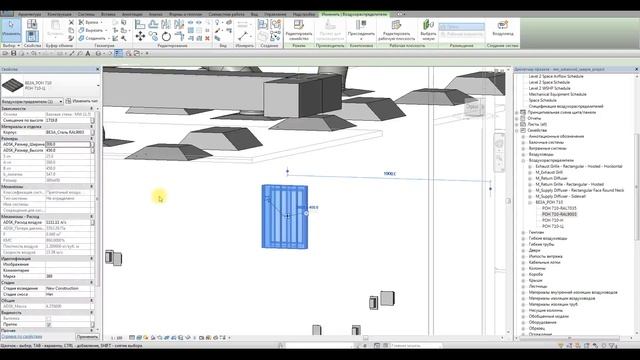Close the Project Browser panel
This screenshot has width=640, height=360.
click(x=637, y=69)
